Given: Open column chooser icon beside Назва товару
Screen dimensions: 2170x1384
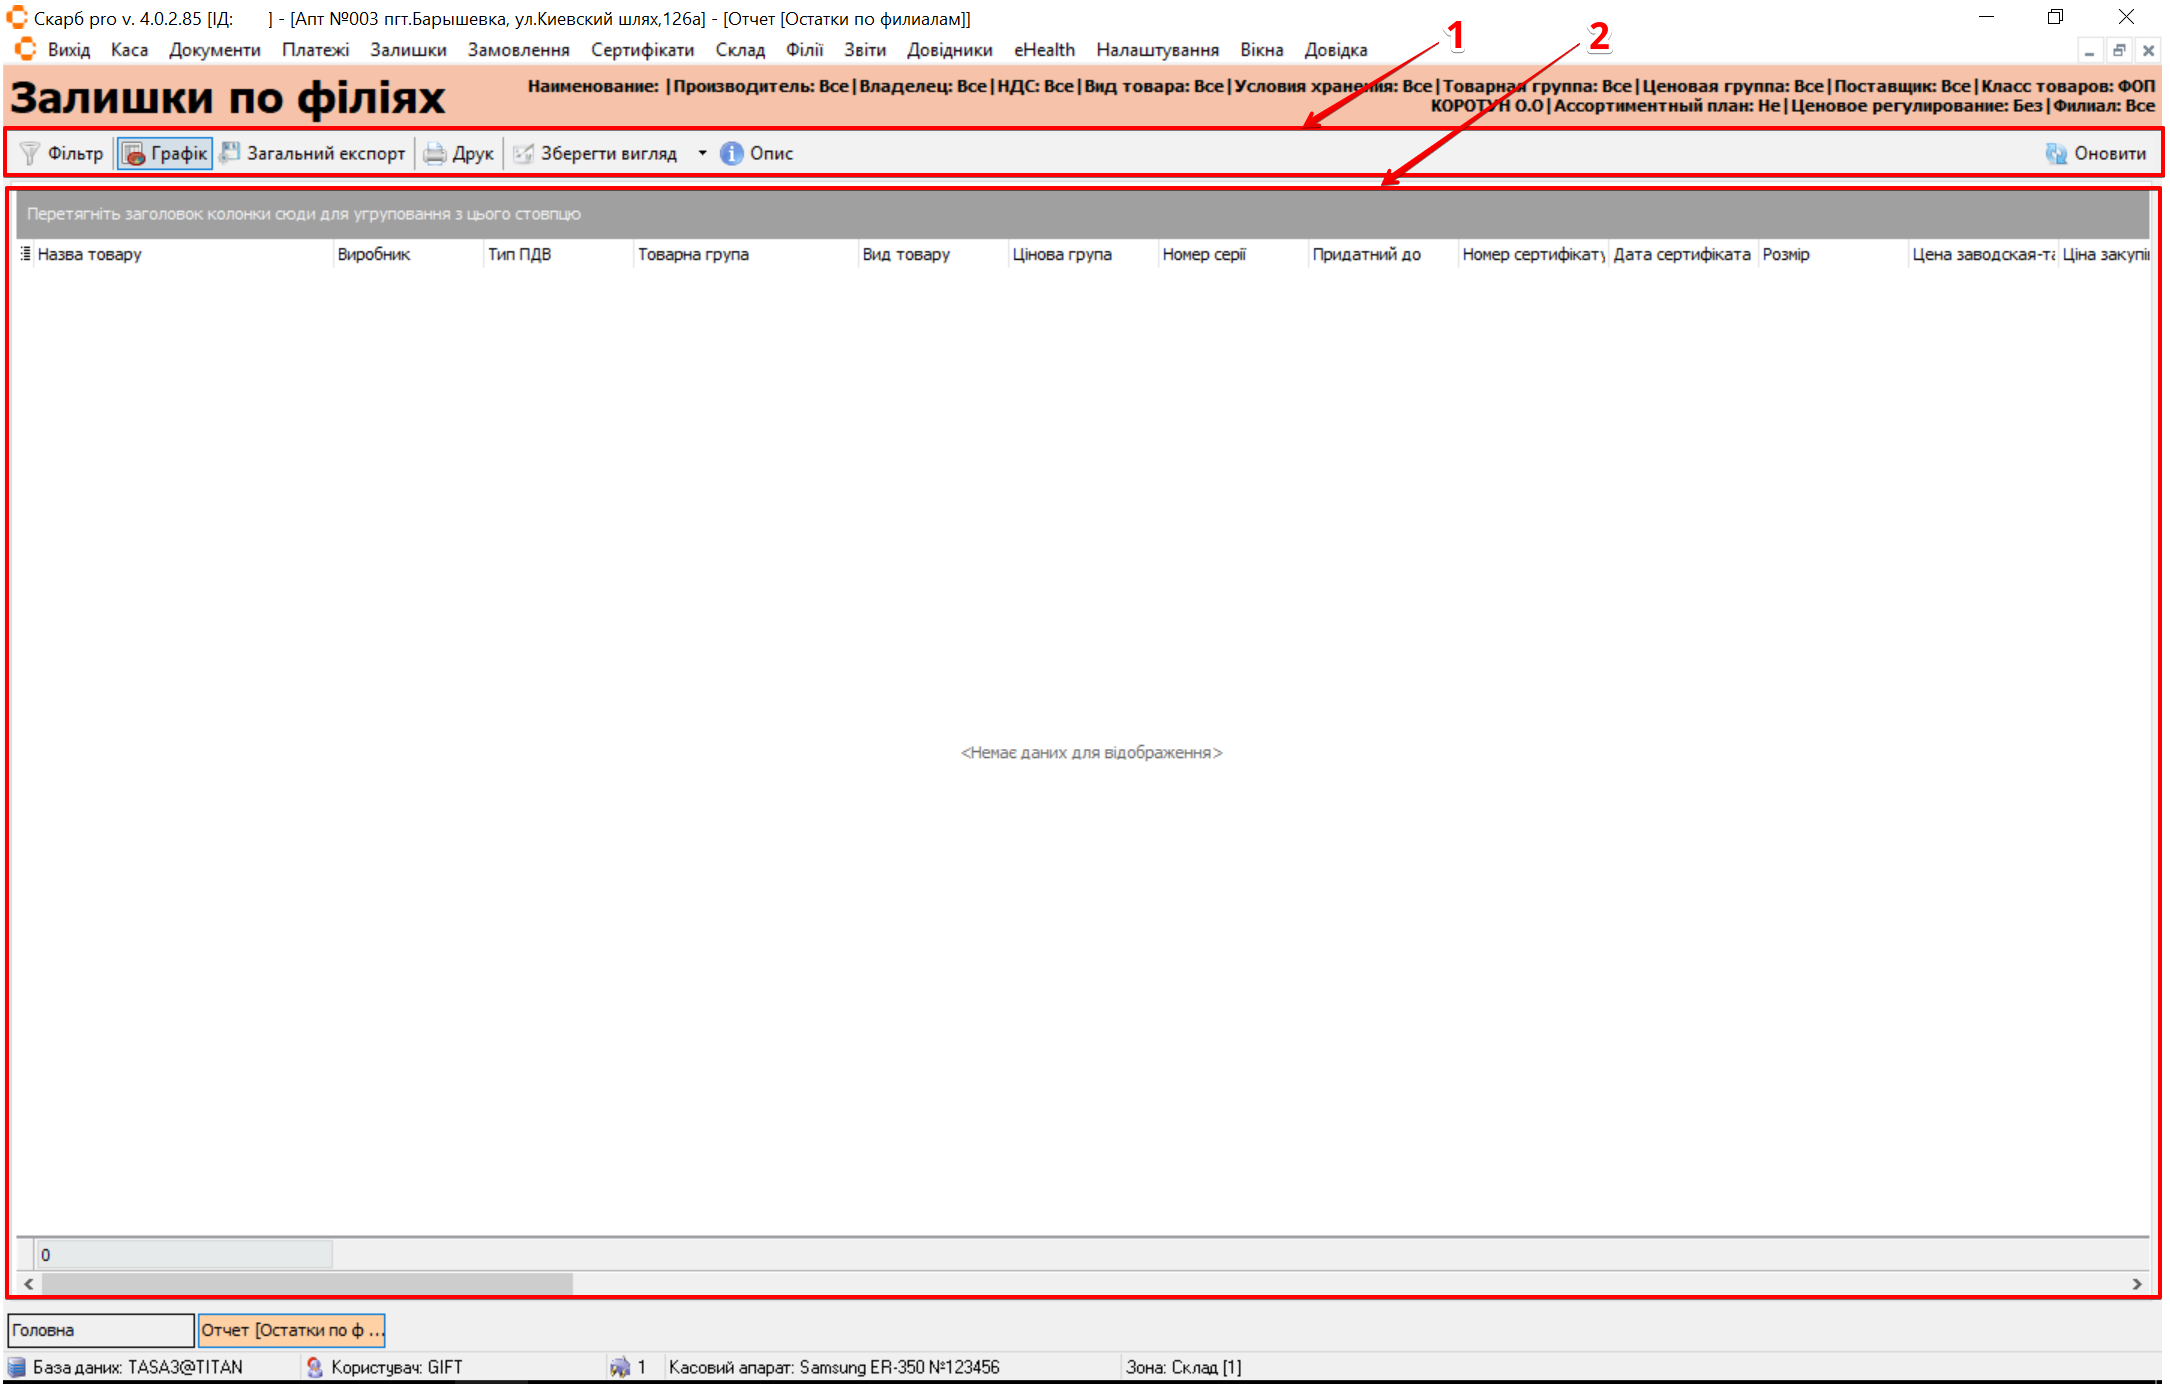Looking at the screenshot, I should tap(25, 254).
